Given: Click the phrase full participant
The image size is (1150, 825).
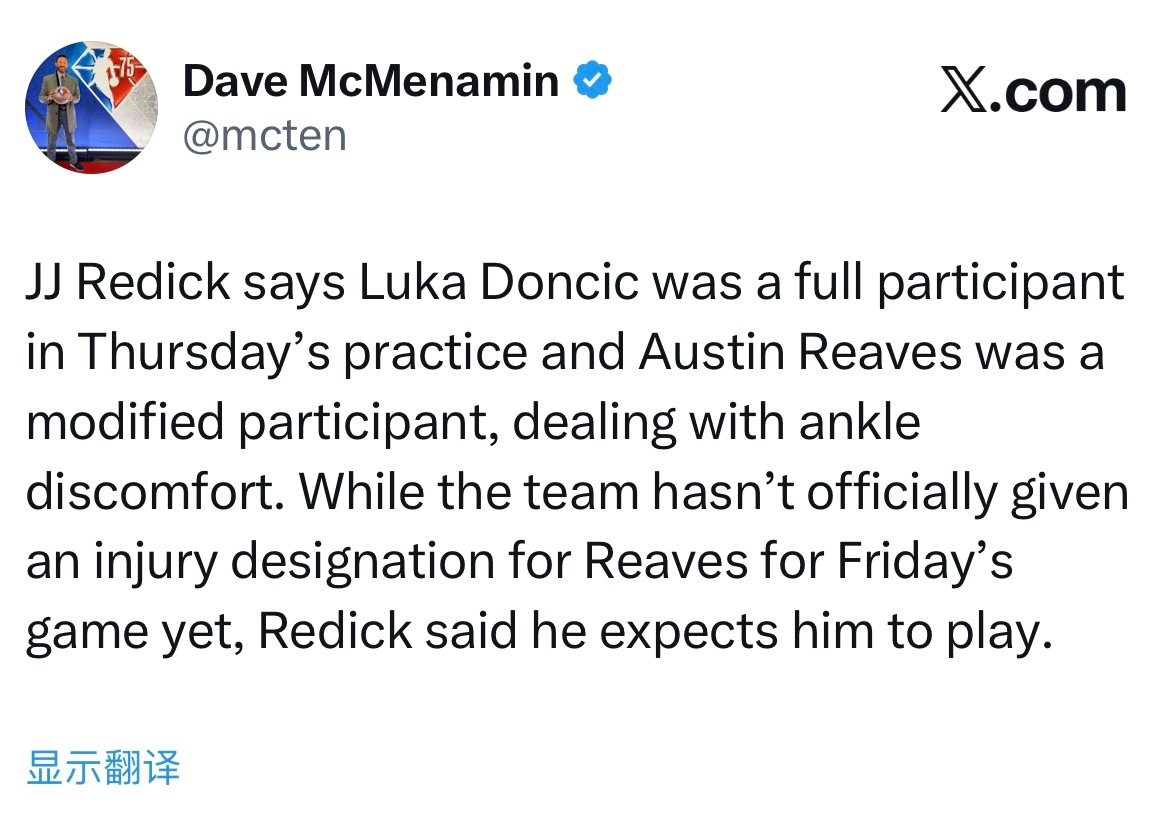Looking at the screenshot, I should point(959,282).
